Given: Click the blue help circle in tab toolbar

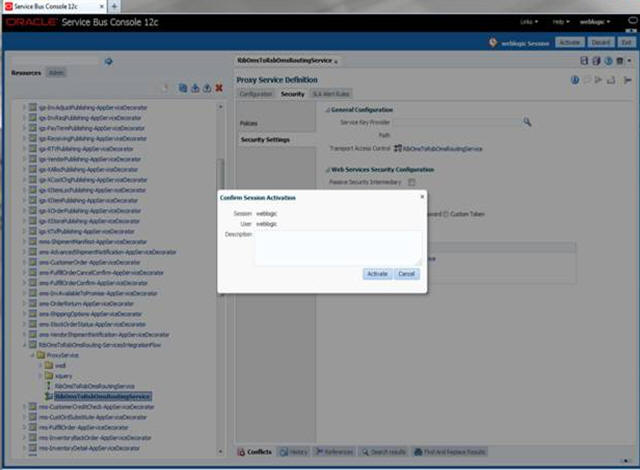Looking at the screenshot, I should [x=608, y=61].
